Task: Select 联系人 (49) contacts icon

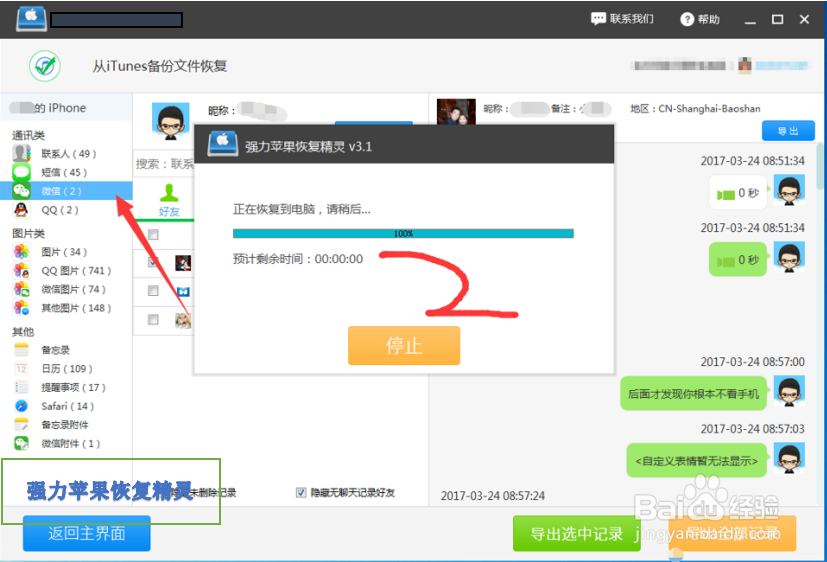Action: [21, 153]
